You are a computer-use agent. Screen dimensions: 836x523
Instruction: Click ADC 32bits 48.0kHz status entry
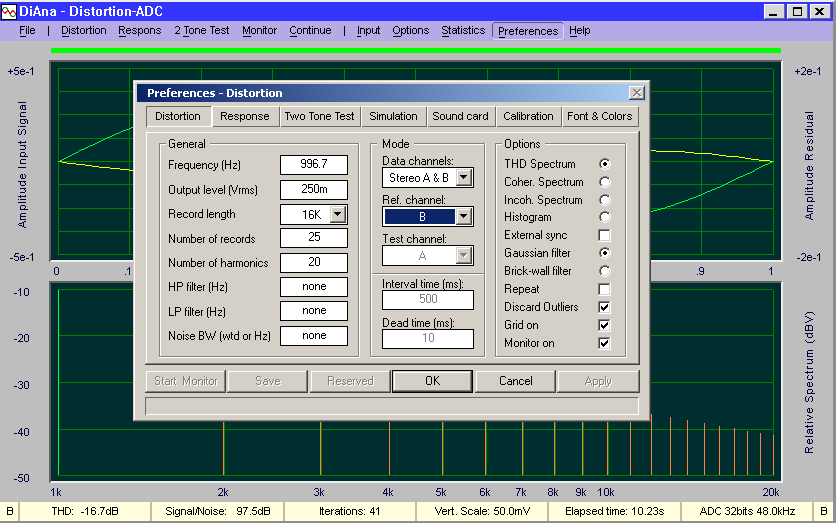coord(747,511)
